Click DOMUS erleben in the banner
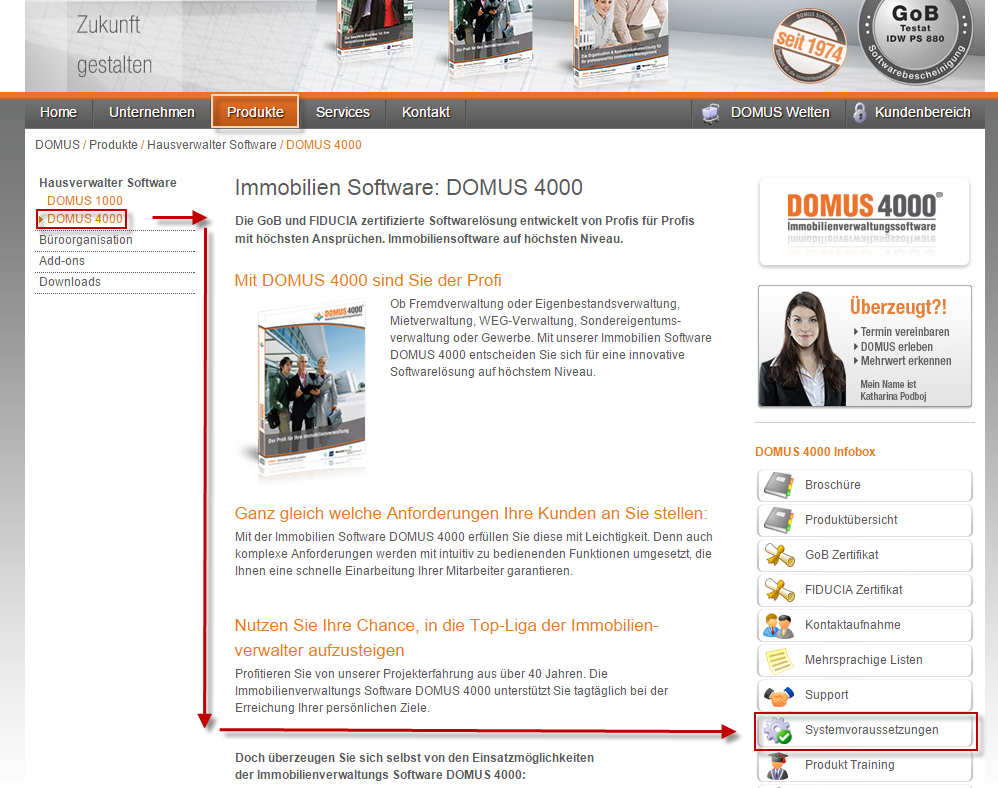 pos(896,347)
